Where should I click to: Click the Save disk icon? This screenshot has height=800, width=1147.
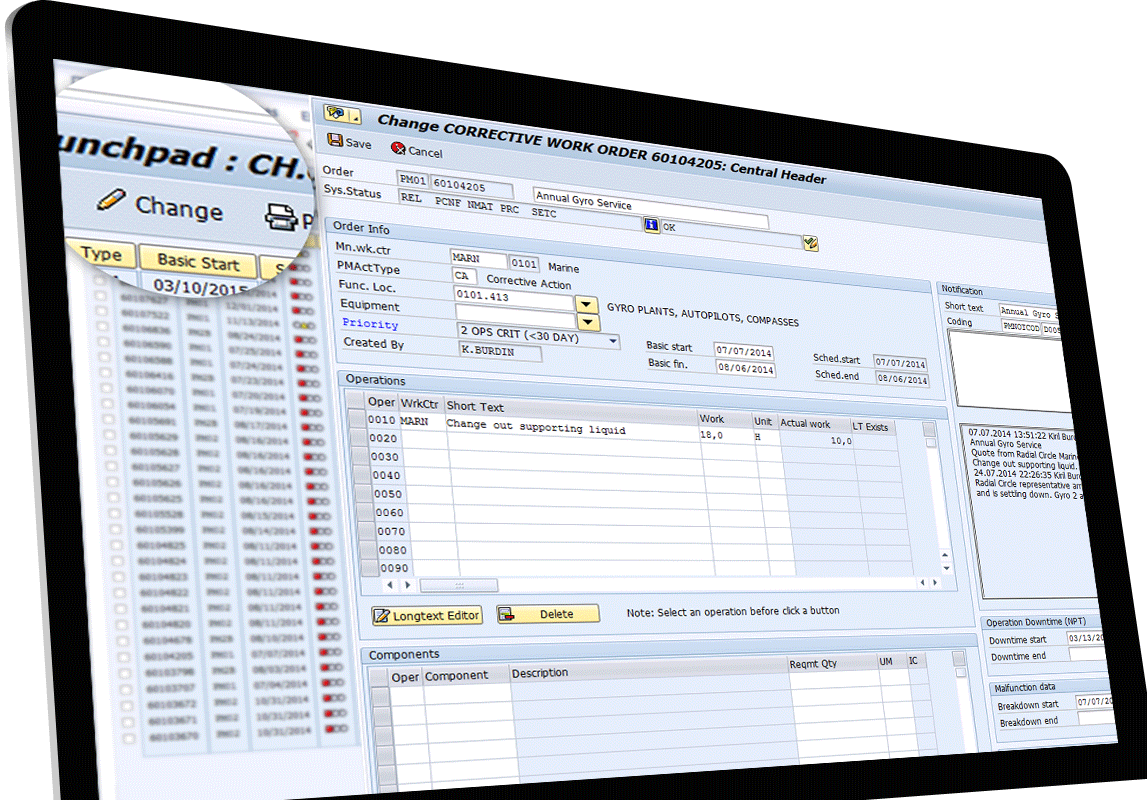coord(335,142)
